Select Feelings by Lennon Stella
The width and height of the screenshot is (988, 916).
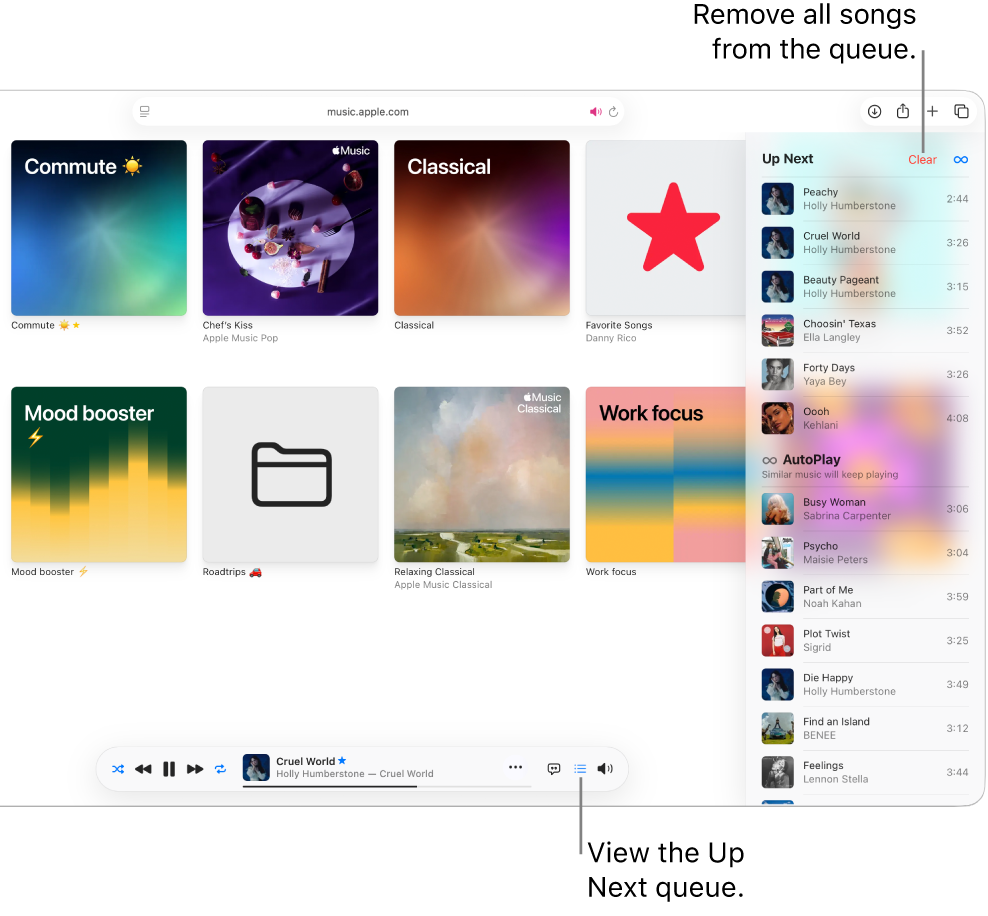[x=865, y=772]
